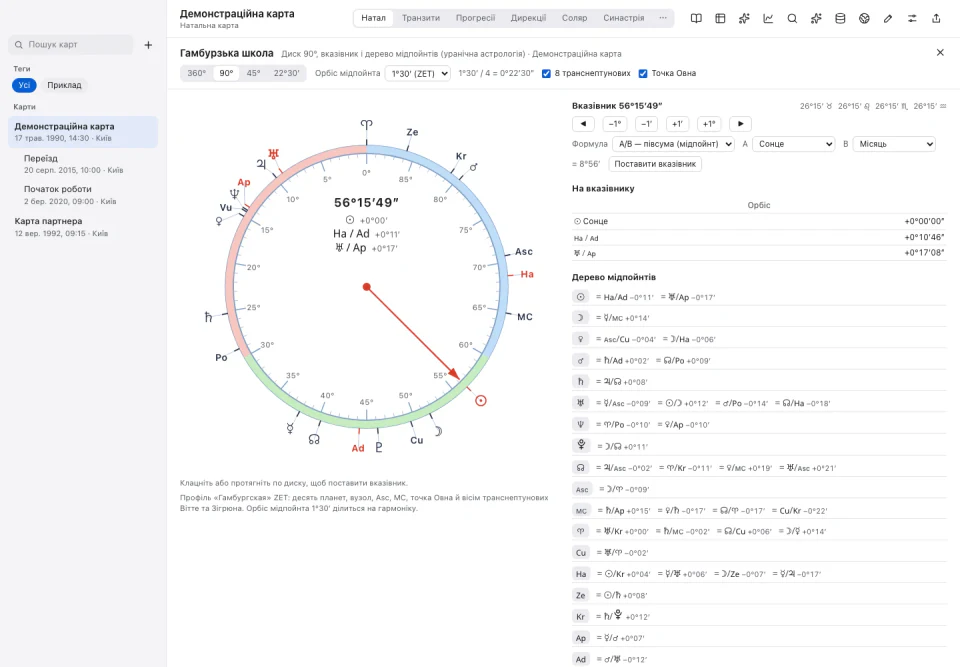This screenshot has height=667, width=960.
Task: Open the book reference icon in toolbar
Action: (696, 18)
